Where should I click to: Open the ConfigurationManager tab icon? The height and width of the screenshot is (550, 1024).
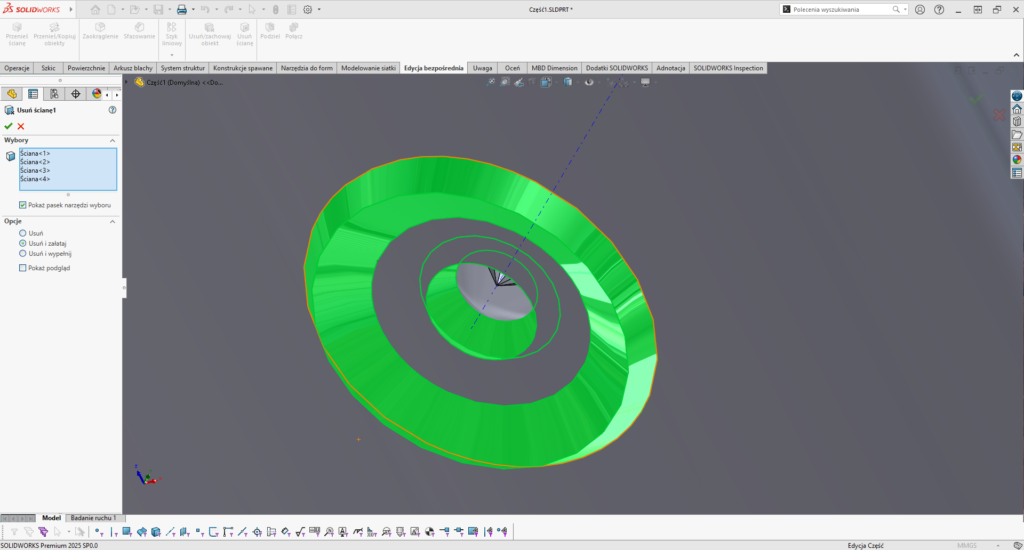pyautogui.click(x=54, y=94)
